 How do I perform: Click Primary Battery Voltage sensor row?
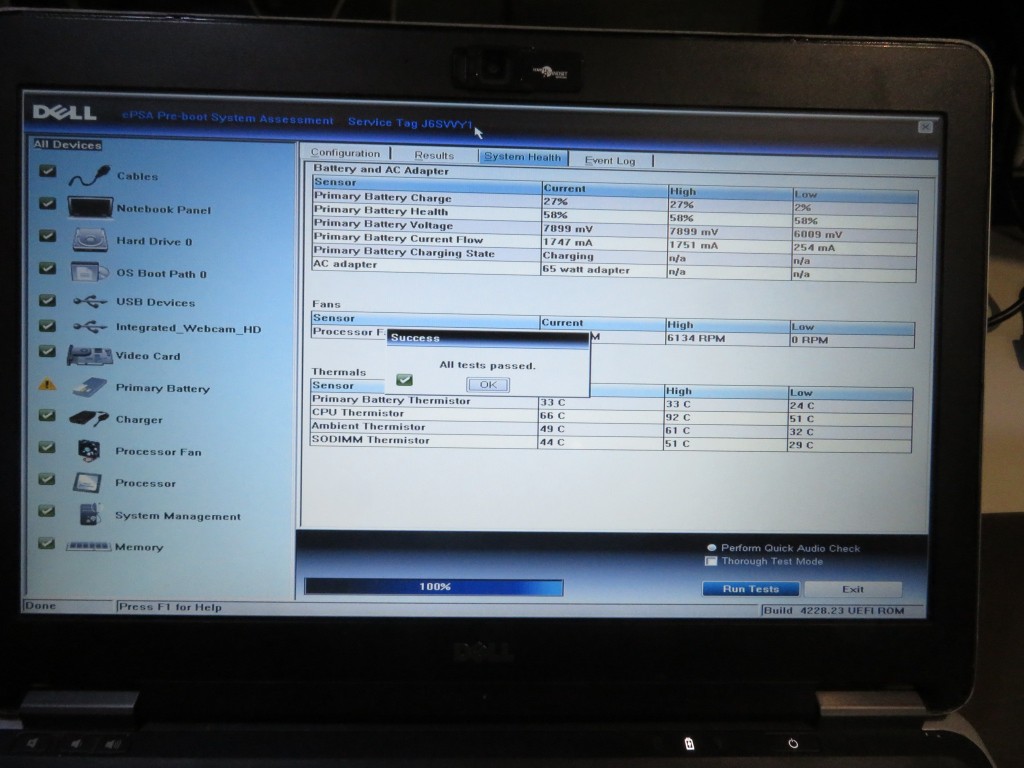click(x=615, y=228)
